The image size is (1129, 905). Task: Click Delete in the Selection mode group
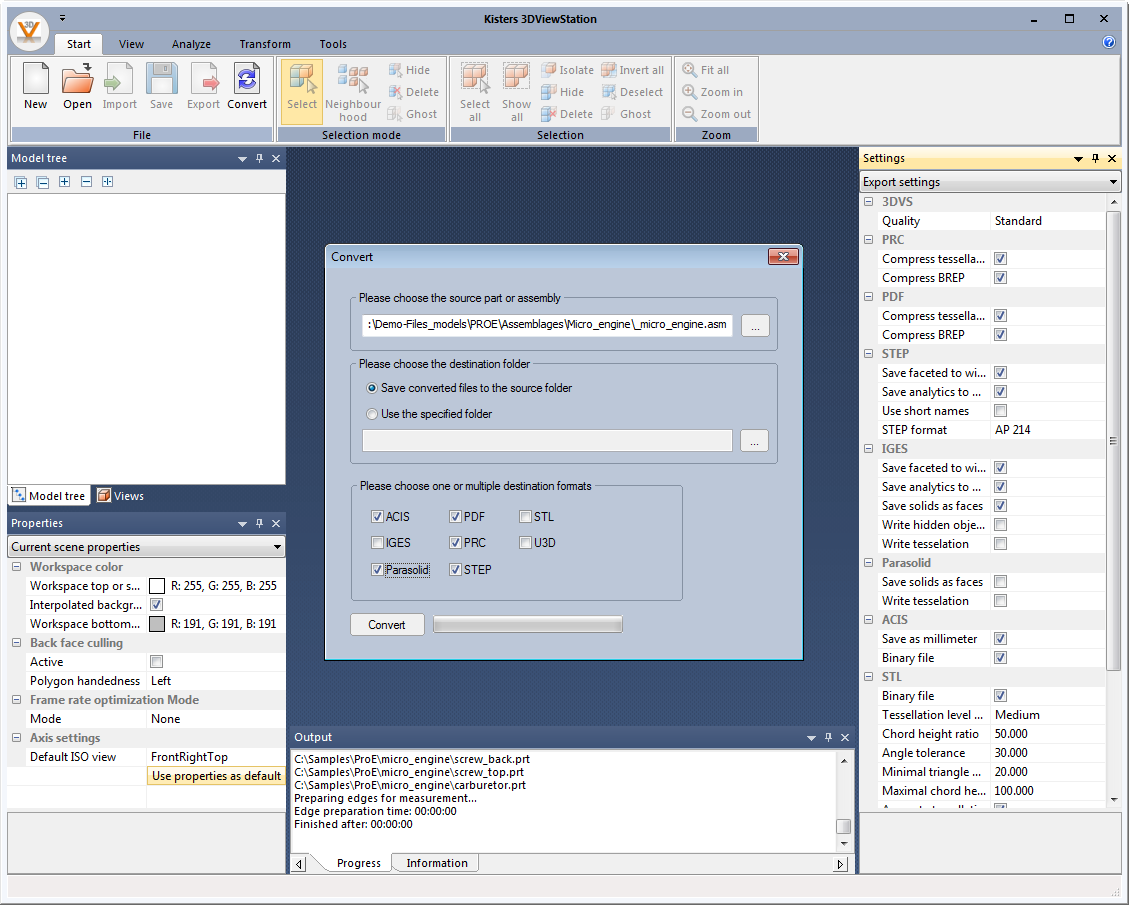coord(413,92)
